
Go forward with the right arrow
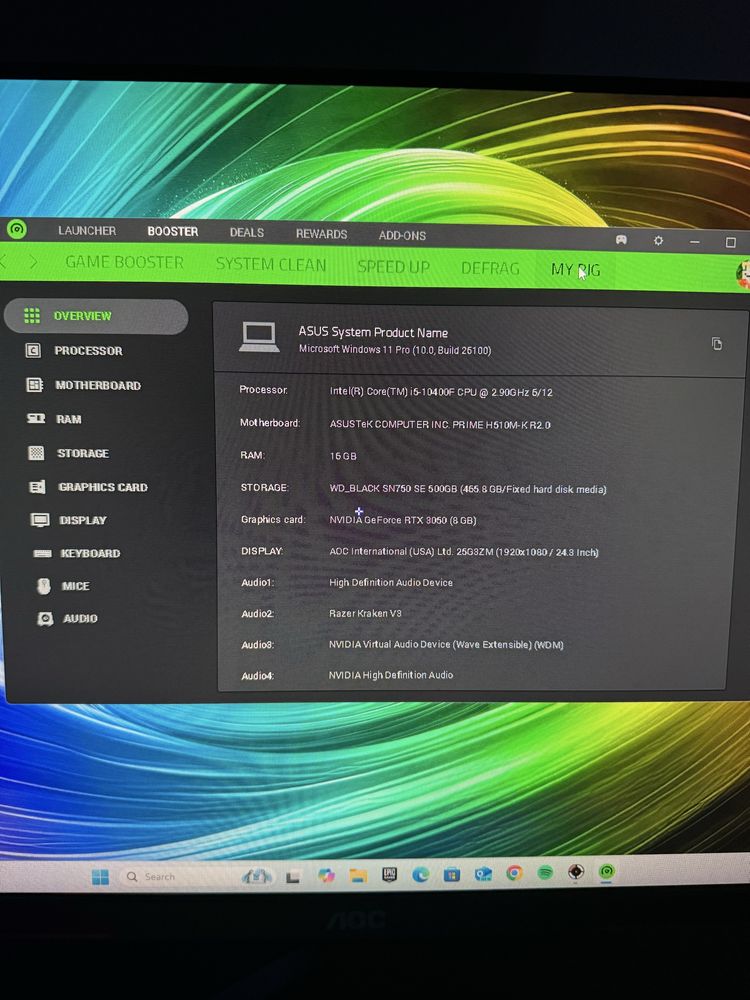(33, 261)
